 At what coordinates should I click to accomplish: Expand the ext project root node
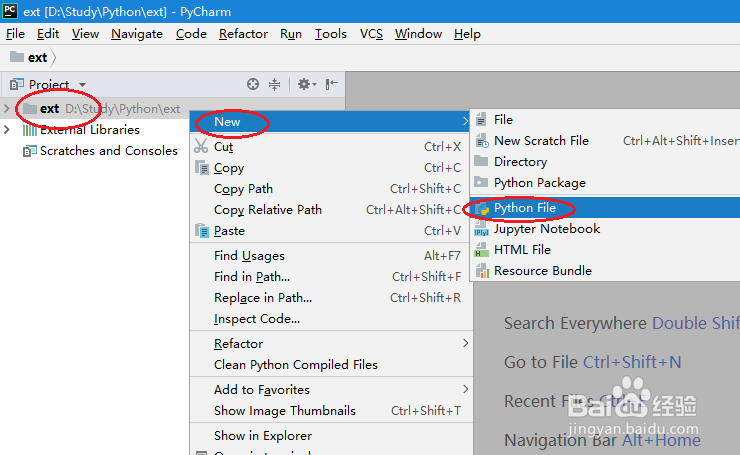(6, 109)
